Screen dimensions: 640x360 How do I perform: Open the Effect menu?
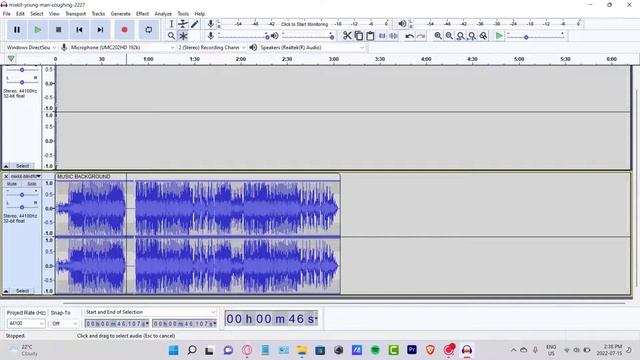coord(142,13)
